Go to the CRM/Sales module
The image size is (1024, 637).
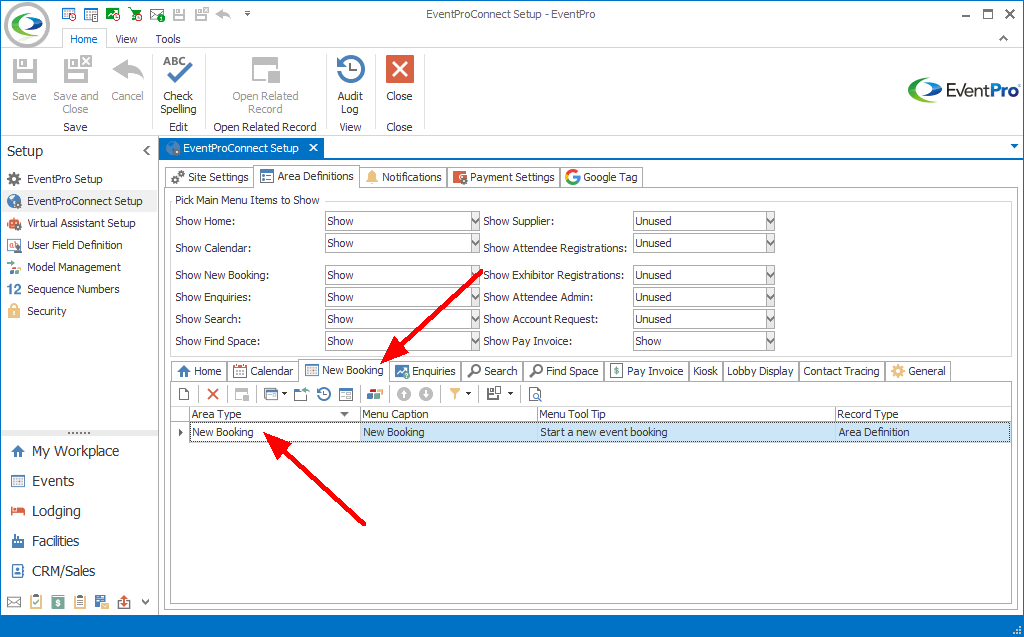point(63,571)
